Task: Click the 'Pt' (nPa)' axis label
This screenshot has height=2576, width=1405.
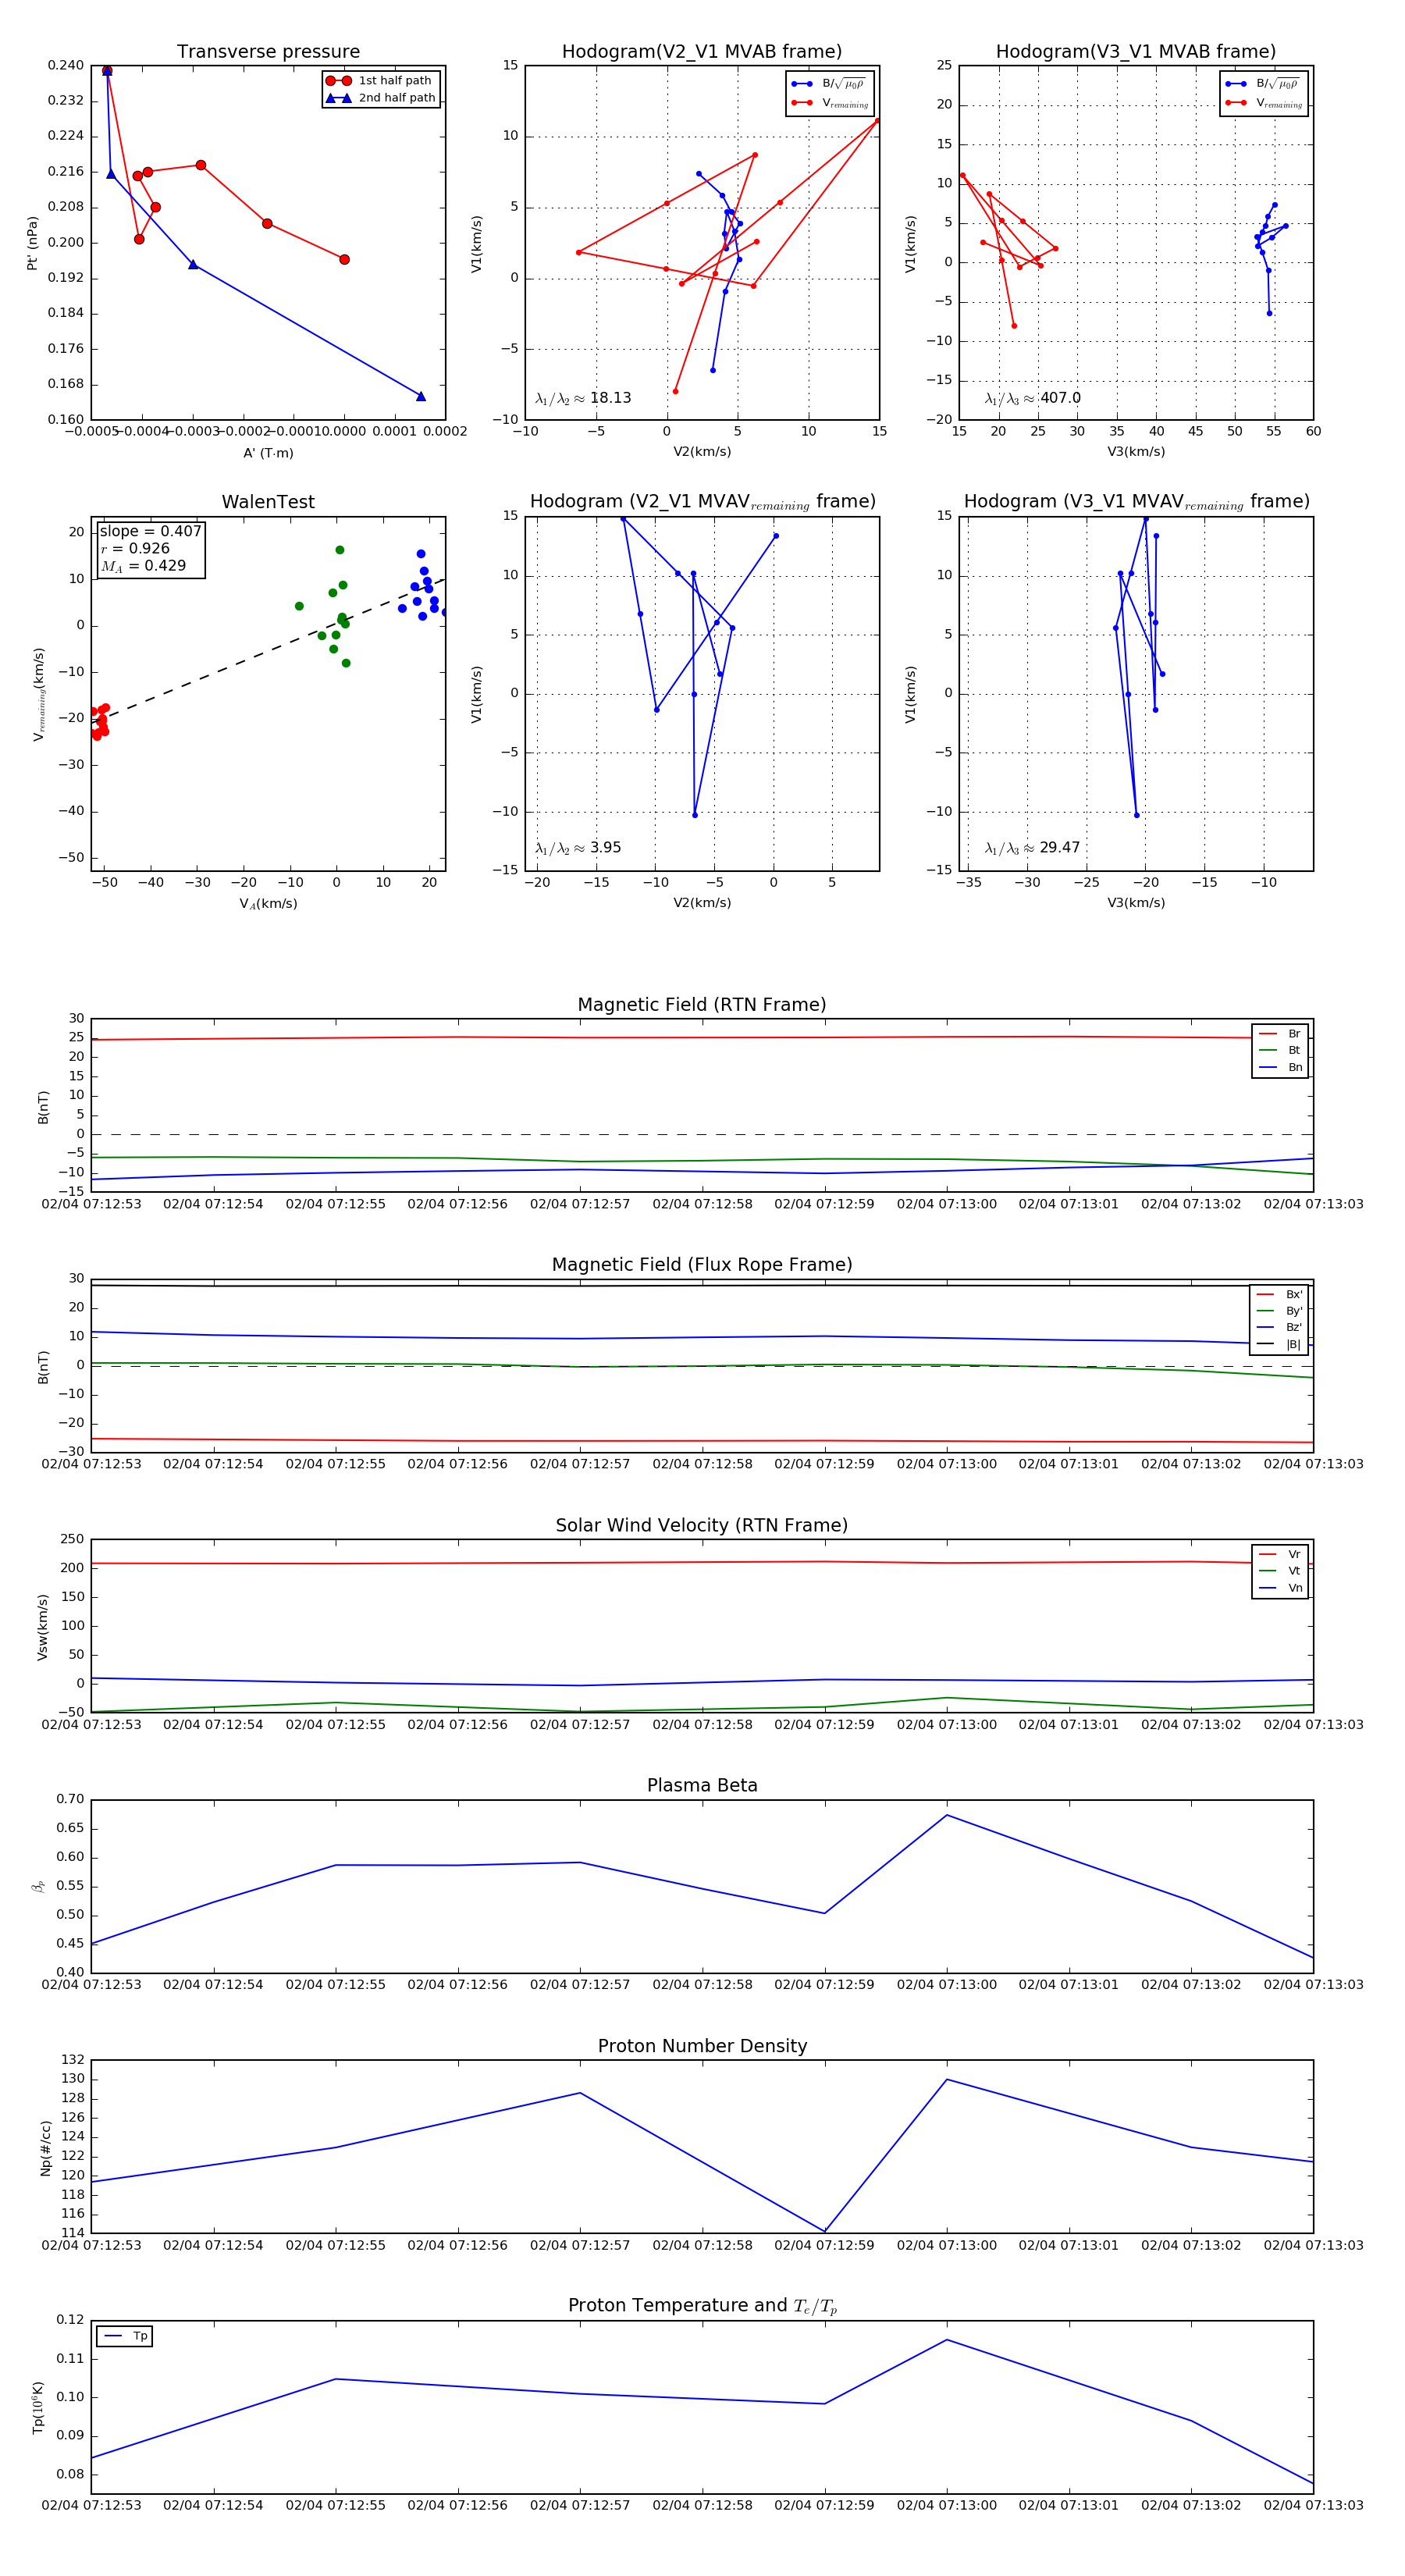Action: [x=32, y=243]
